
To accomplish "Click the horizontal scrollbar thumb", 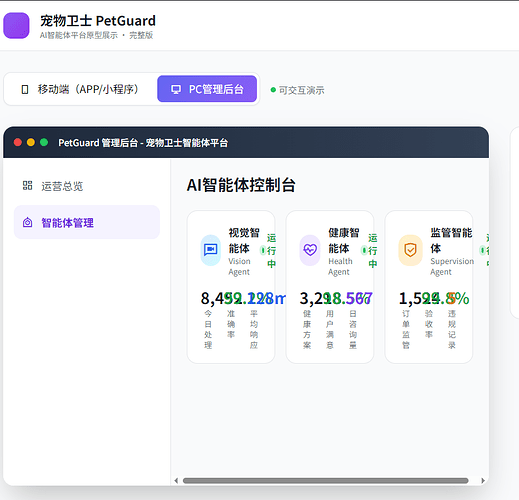I will click(325, 480).
